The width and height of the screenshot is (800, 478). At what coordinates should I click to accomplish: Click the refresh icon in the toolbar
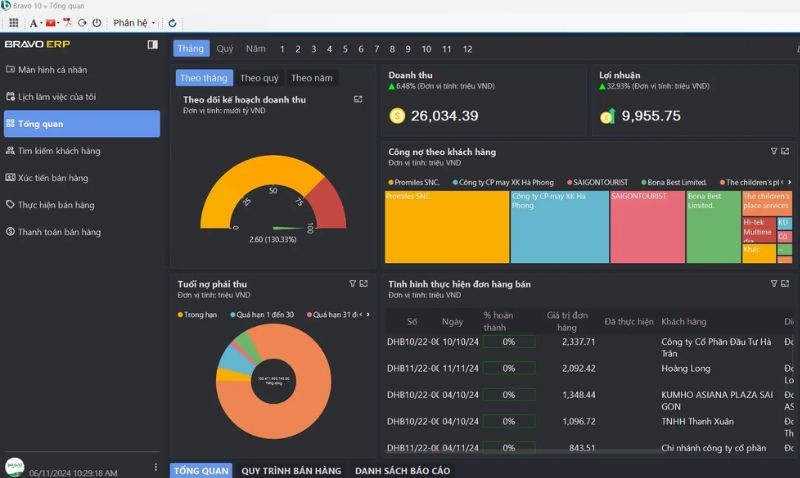point(172,22)
